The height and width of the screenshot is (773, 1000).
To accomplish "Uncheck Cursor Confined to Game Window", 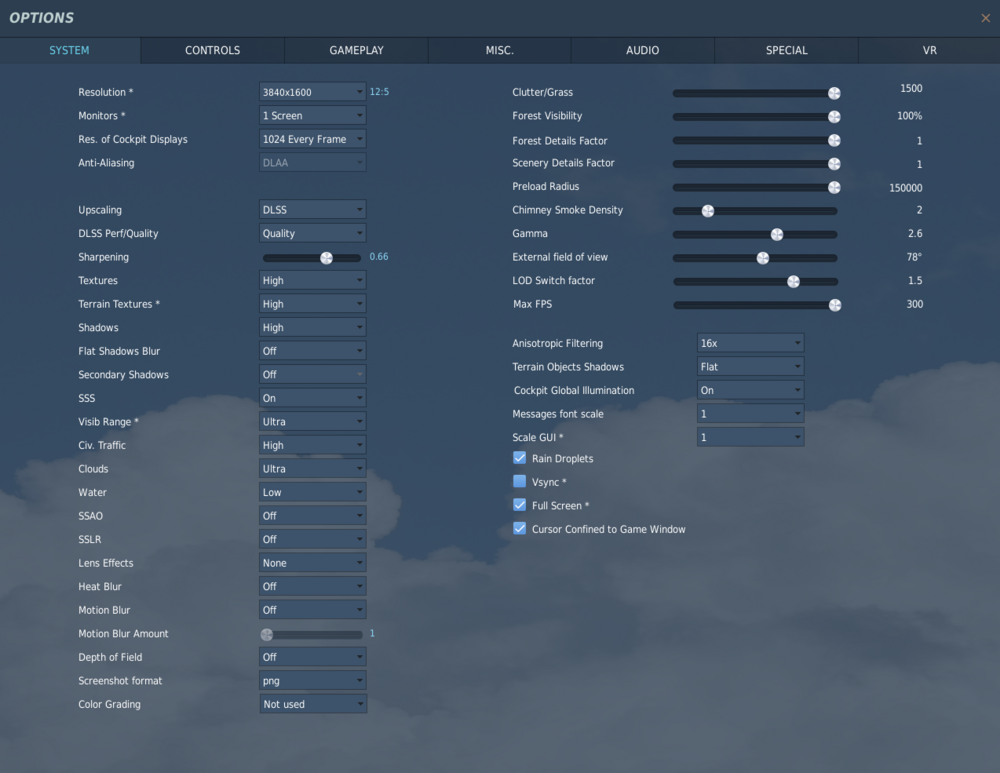I will tap(520, 529).
